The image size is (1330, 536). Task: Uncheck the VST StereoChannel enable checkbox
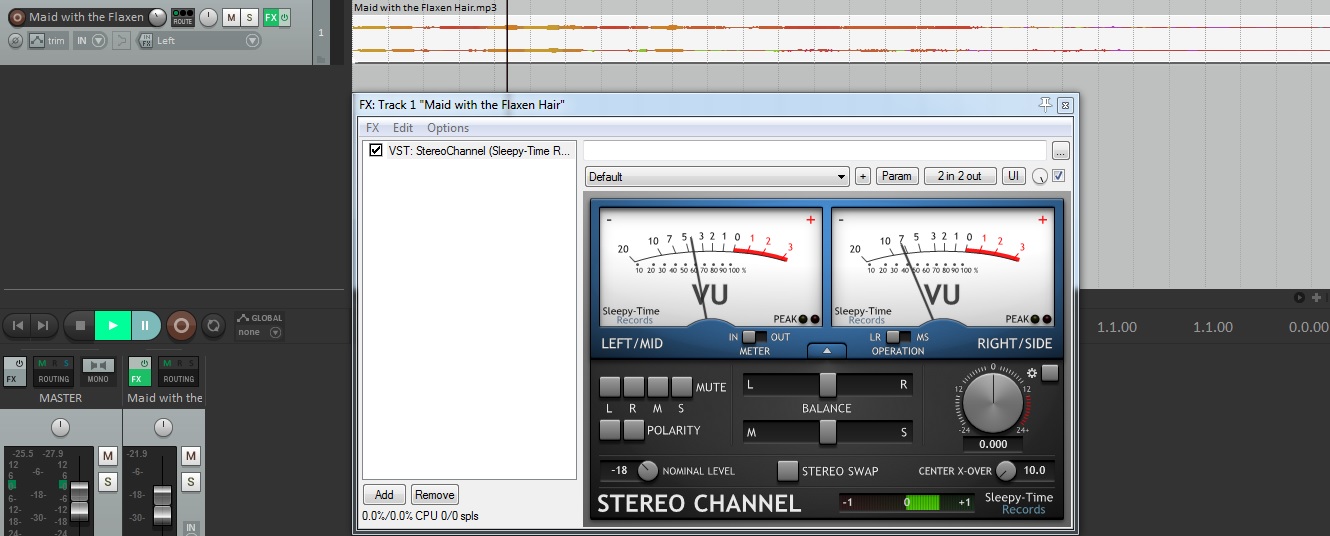376,151
